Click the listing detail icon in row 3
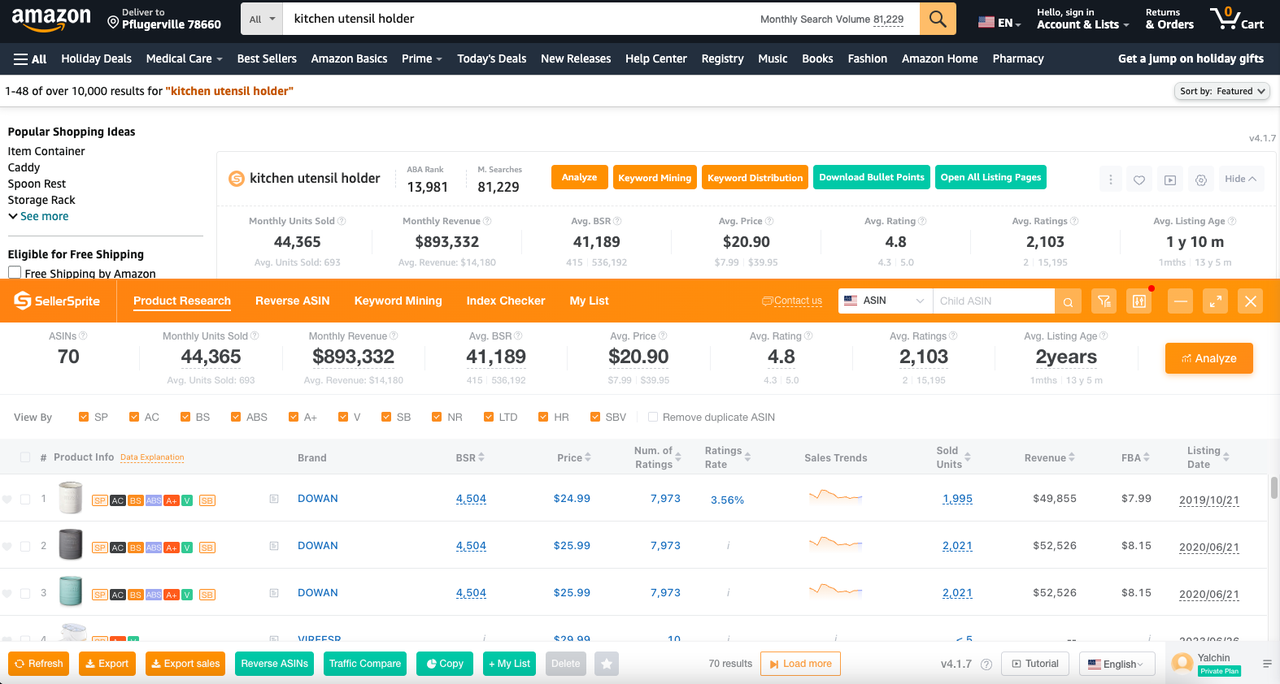1280x684 pixels. (274, 593)
